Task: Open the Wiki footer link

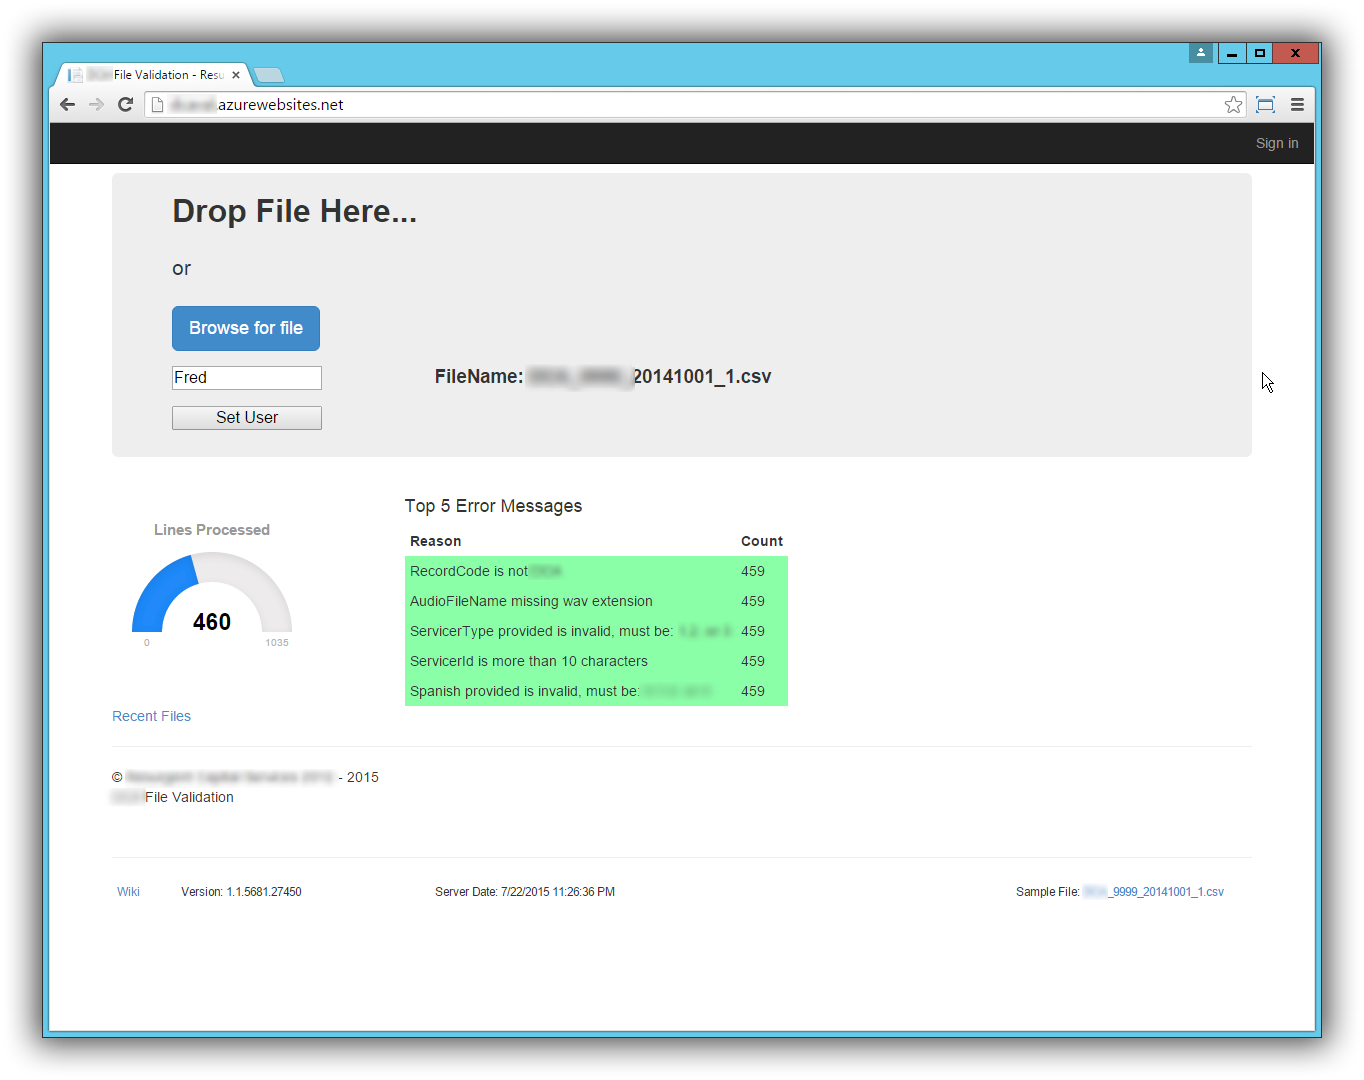Action: pos(128,892)
